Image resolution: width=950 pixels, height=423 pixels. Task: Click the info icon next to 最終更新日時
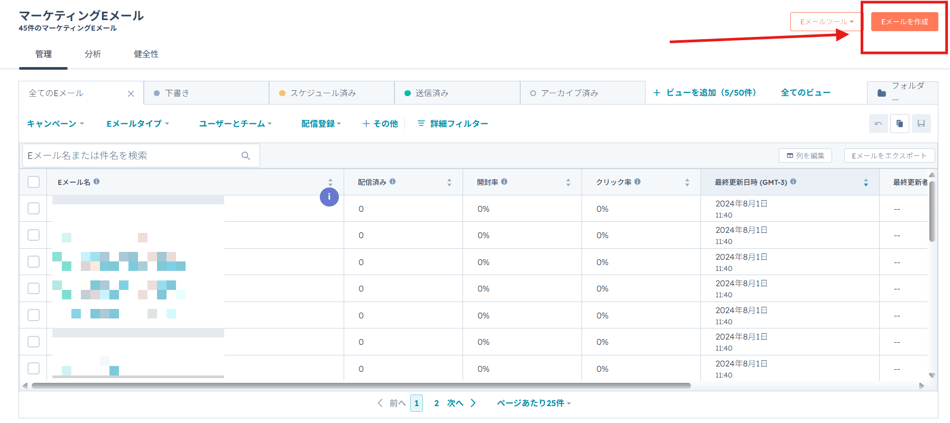793,182
